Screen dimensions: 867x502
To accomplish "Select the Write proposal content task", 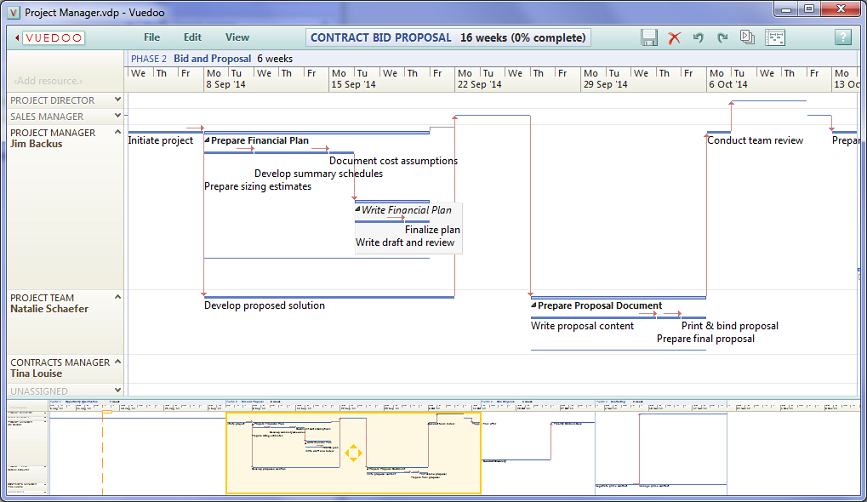I will click(582, 326).
